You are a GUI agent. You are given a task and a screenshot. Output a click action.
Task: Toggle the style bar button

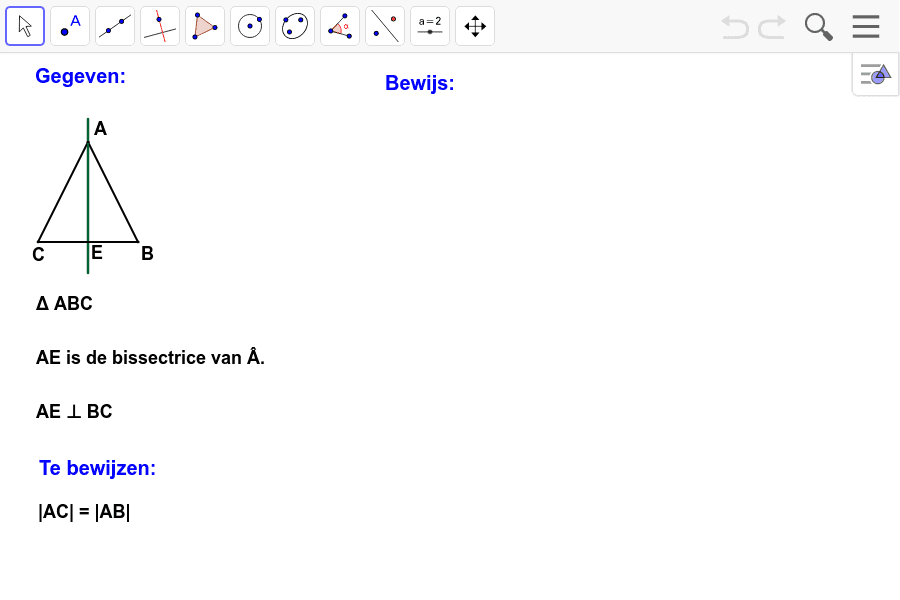click(875, 74)
